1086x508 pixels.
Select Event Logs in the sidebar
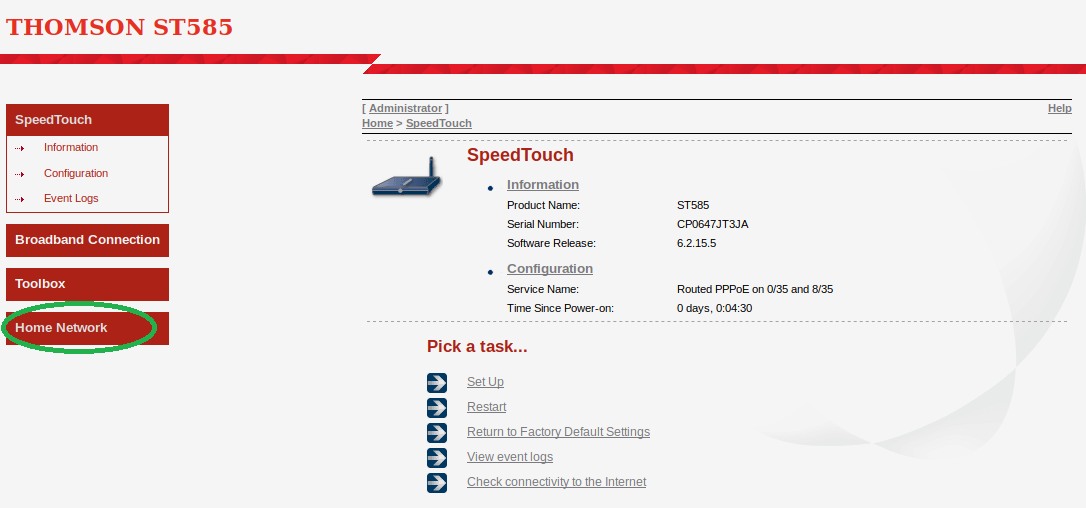(x=71, y=198)
